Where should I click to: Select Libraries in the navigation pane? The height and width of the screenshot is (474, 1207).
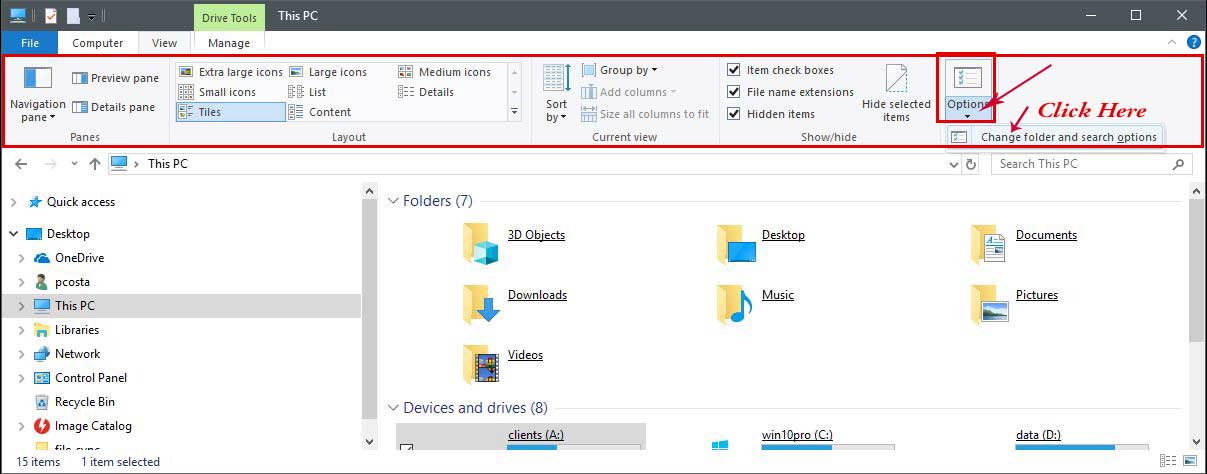point(77,330)
